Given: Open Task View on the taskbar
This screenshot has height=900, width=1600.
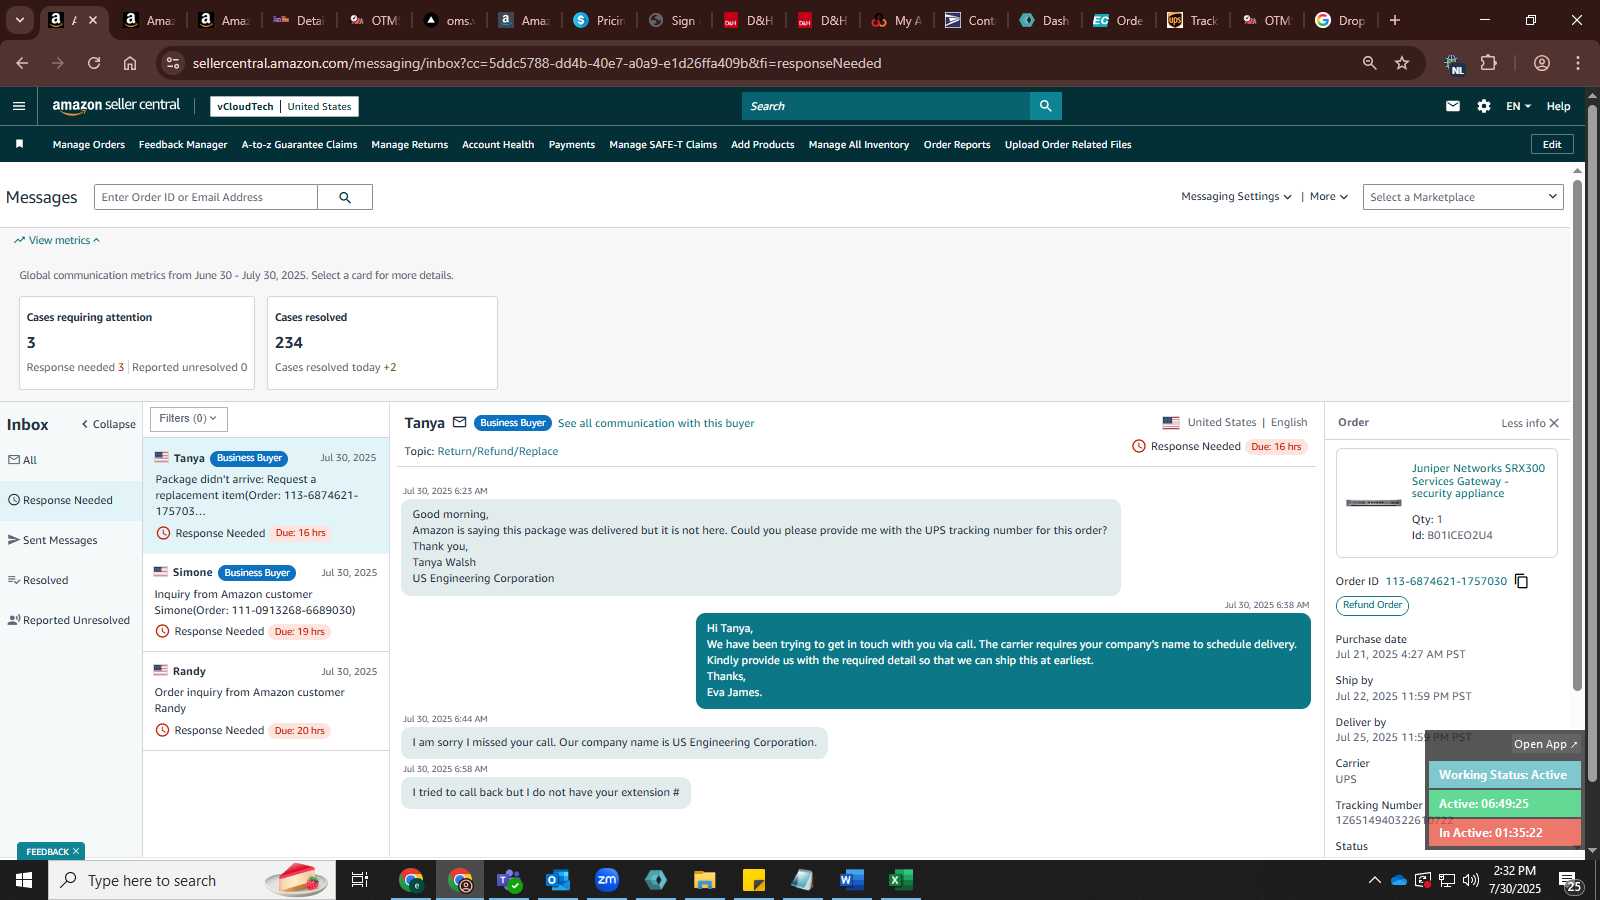Looking at the screenshot, I should click(x=360, y=880).
